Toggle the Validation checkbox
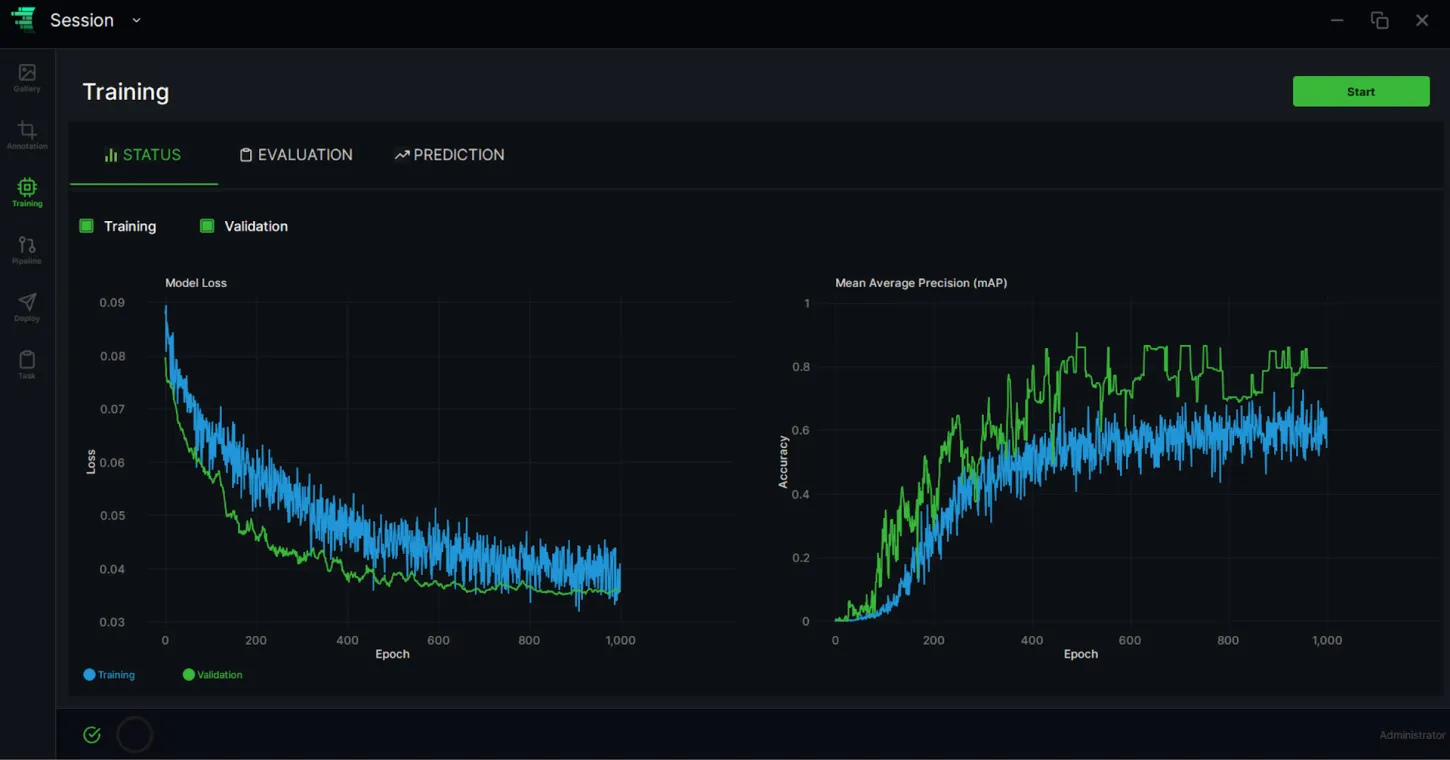 coord(207,226)
